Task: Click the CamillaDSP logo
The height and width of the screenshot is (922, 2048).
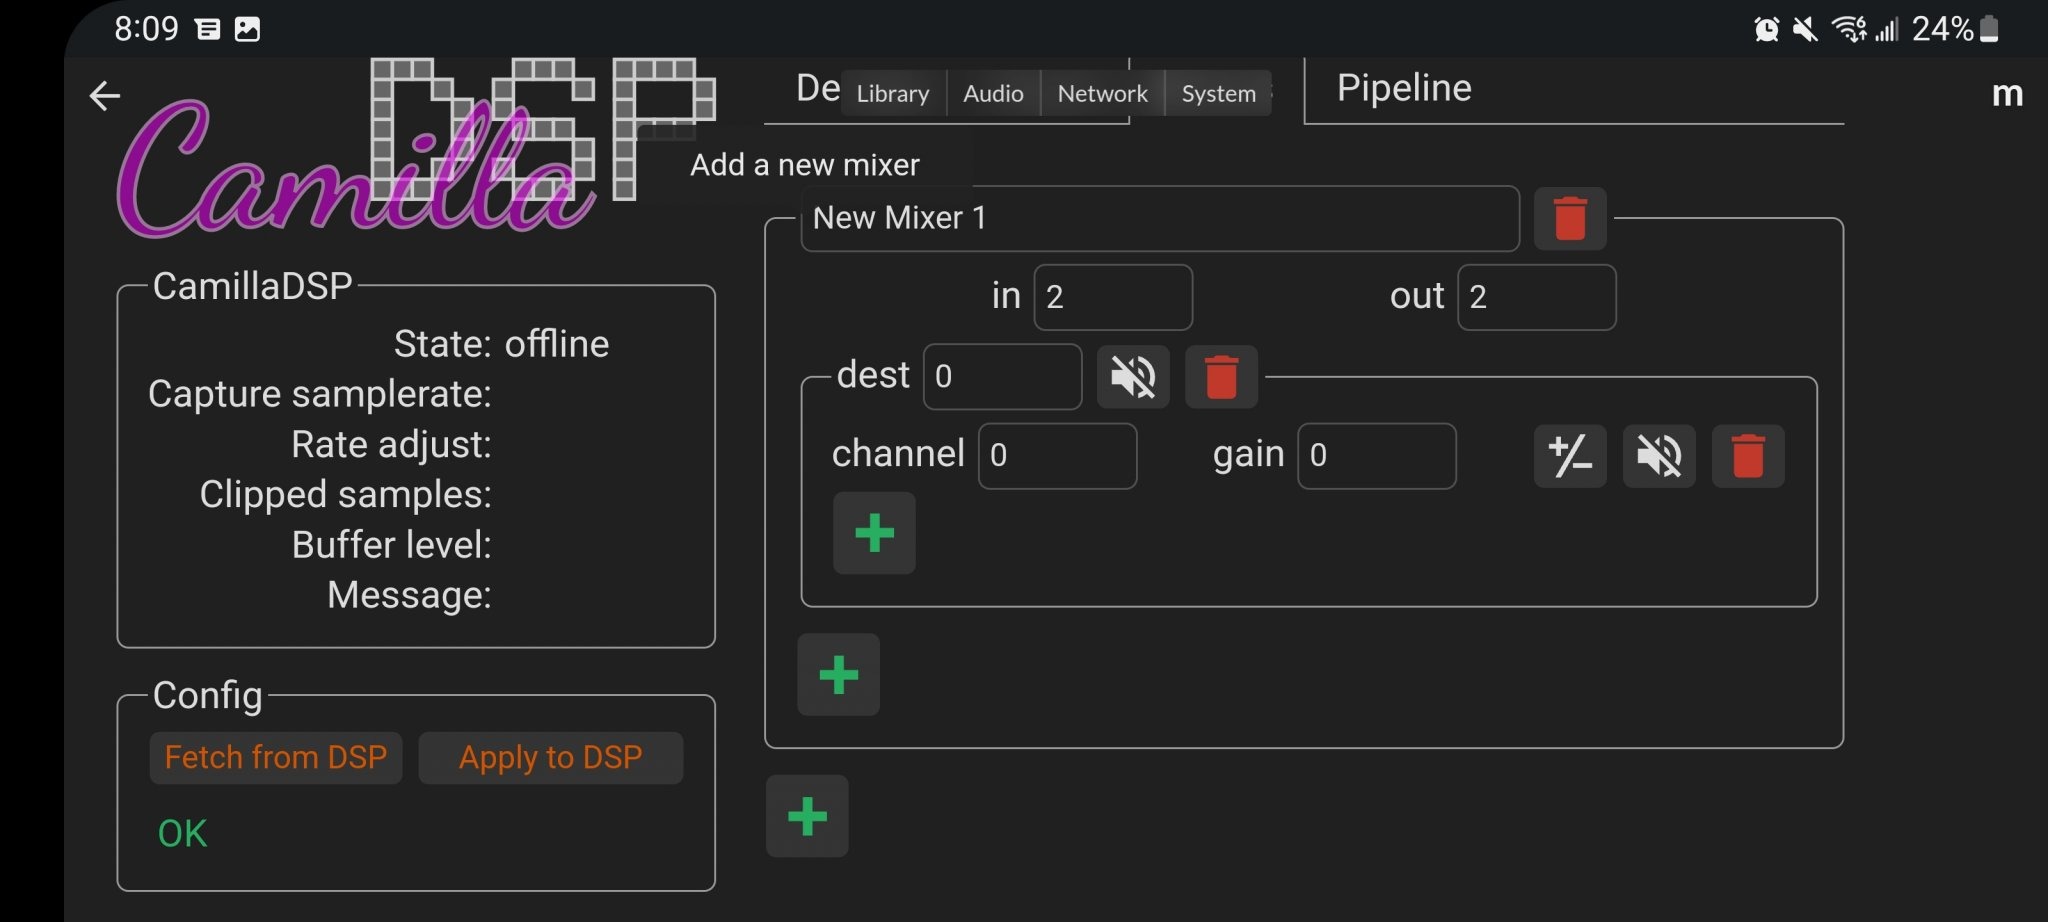Action: [x=415, y=147]
